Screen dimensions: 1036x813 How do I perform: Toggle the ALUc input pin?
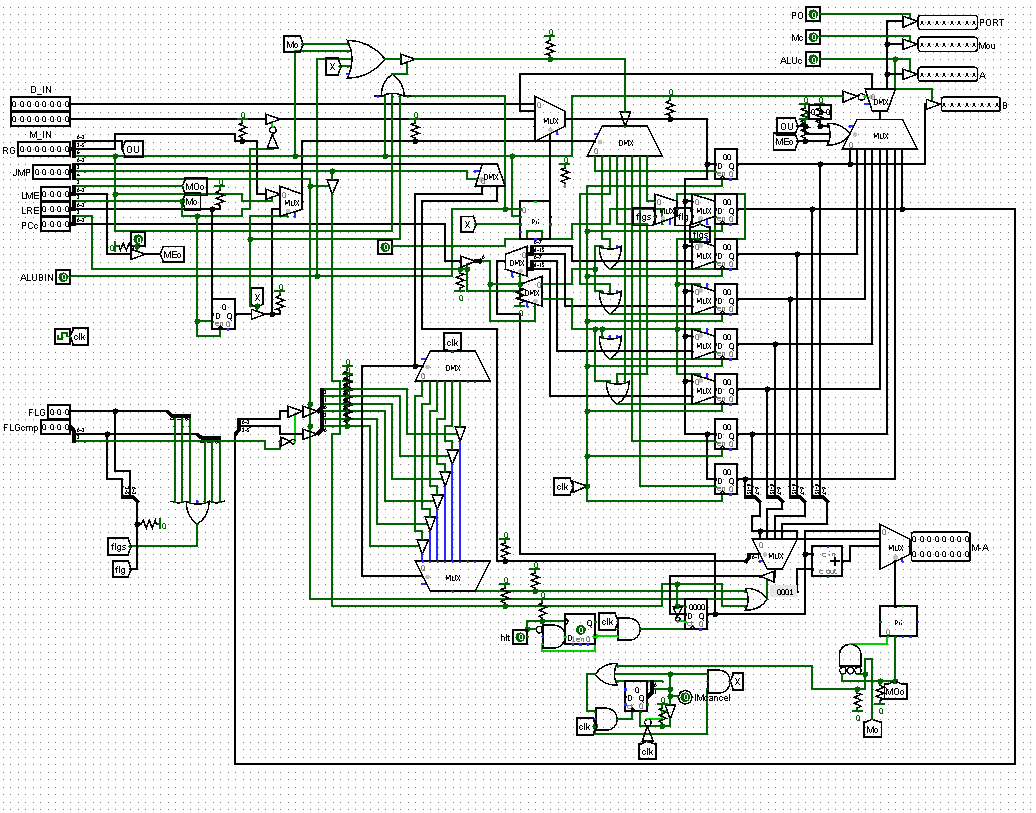coord(814,60)
